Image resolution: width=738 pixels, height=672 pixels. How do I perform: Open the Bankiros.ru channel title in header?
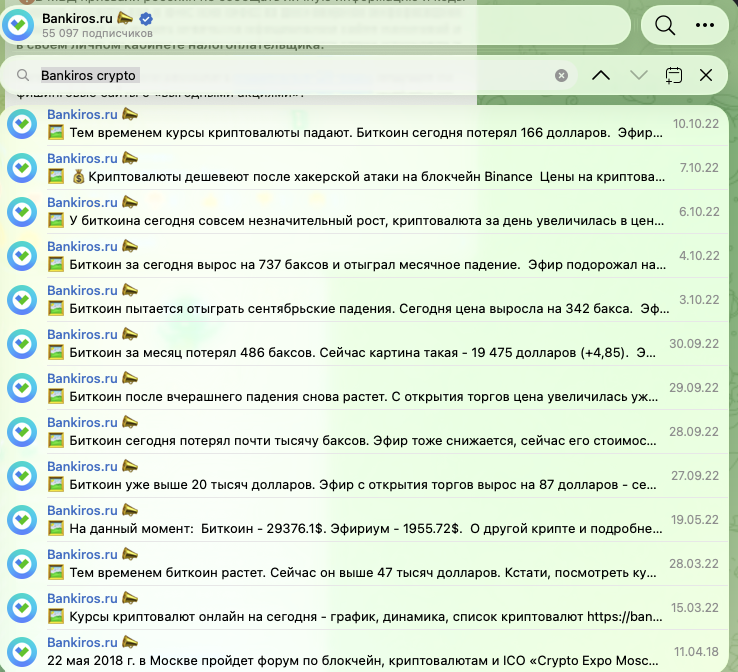77,18
